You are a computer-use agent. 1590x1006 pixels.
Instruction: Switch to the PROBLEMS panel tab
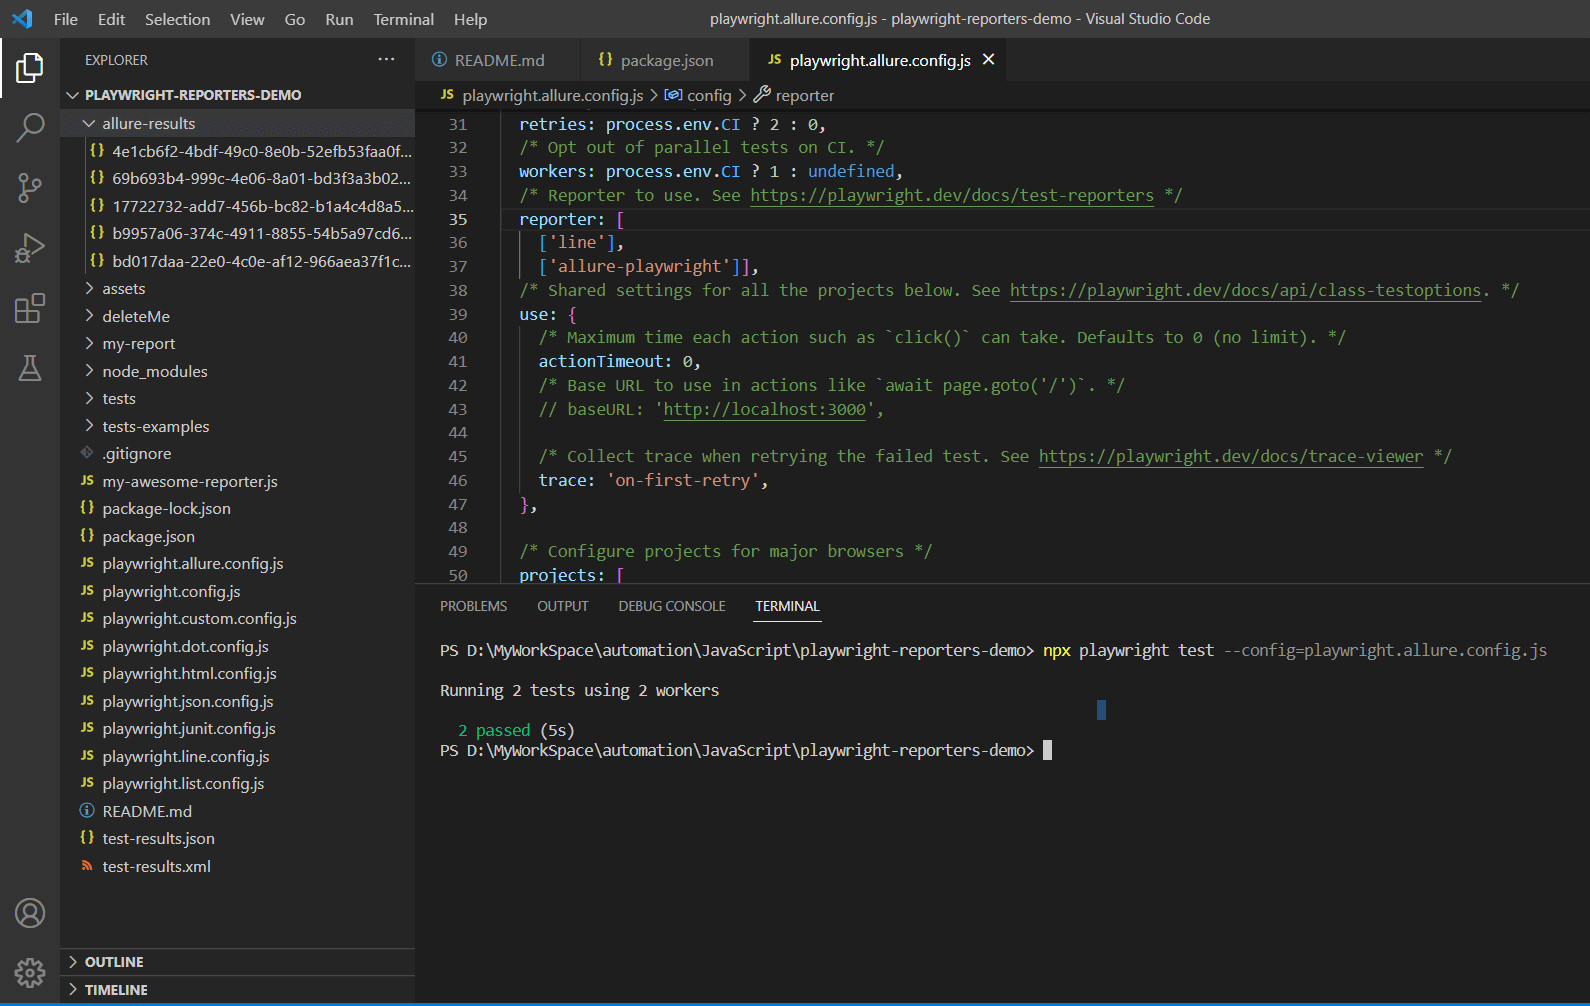pyautogui.click(x=473, y=606)
